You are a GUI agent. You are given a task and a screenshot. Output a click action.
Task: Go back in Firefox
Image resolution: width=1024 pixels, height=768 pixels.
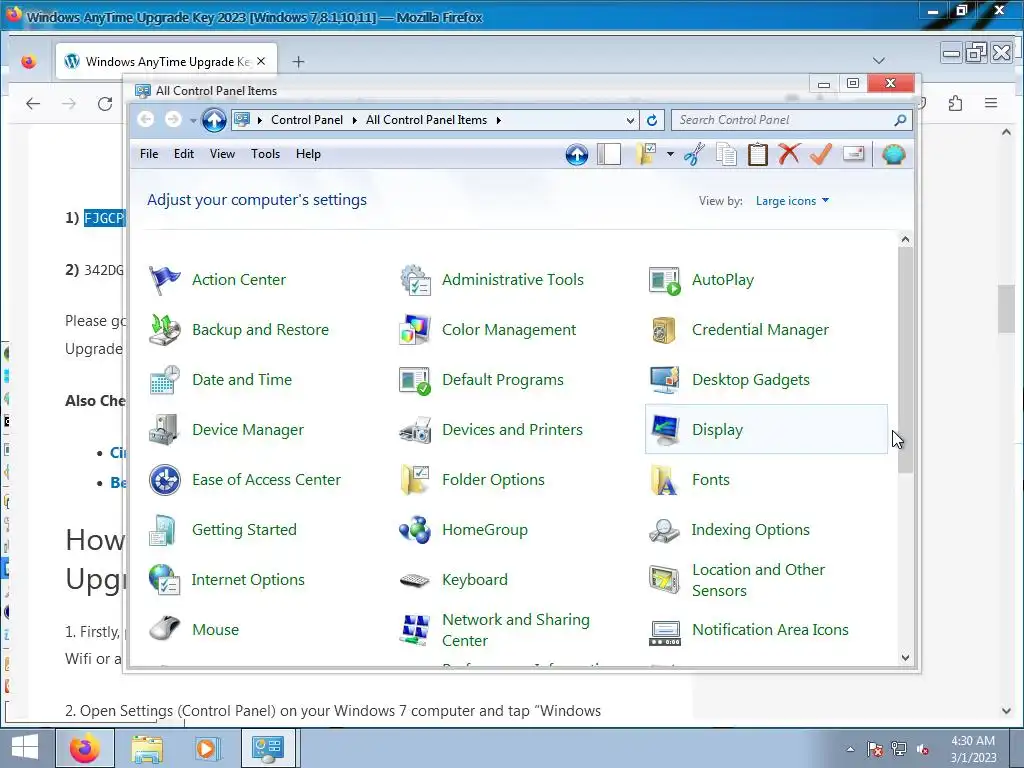33,104
